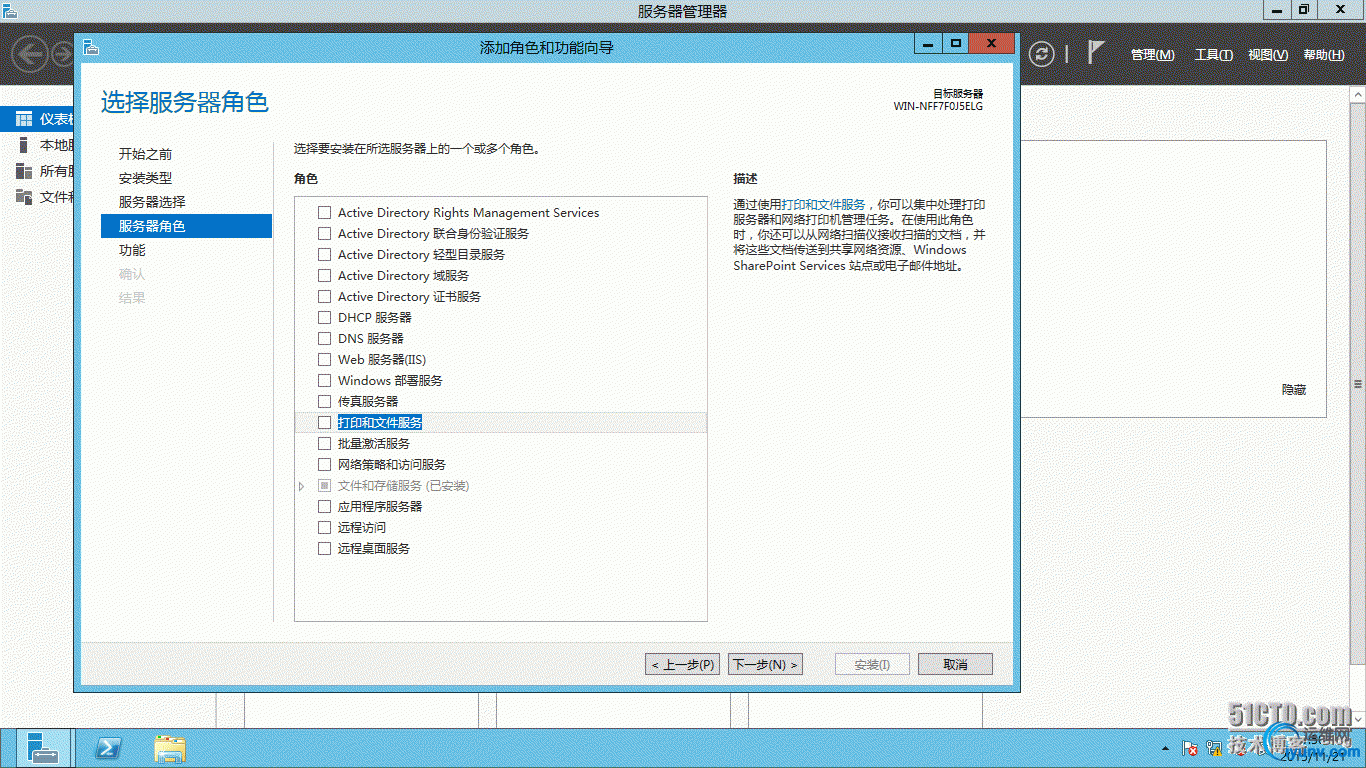Check Active Directory 证书服务
Viewport: 1366px width, 768px height.
324,296
